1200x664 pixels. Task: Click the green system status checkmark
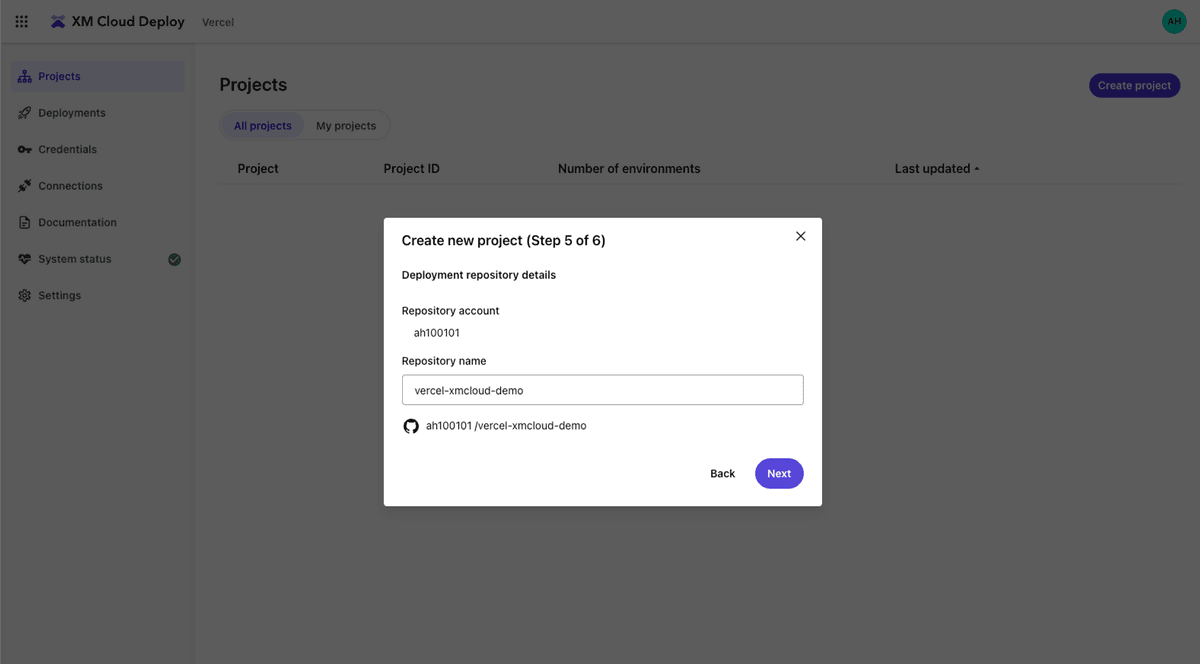click(174, 259)
